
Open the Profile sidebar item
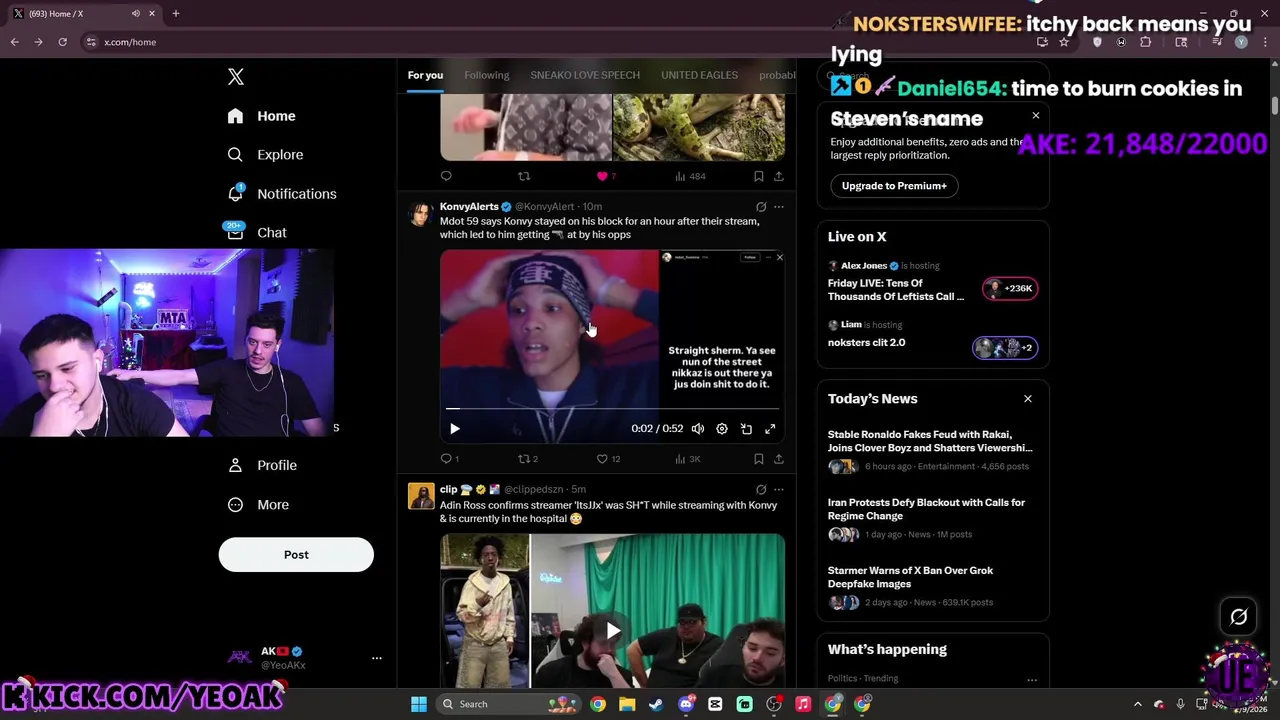pyautogui.click(x=262, y=465)
